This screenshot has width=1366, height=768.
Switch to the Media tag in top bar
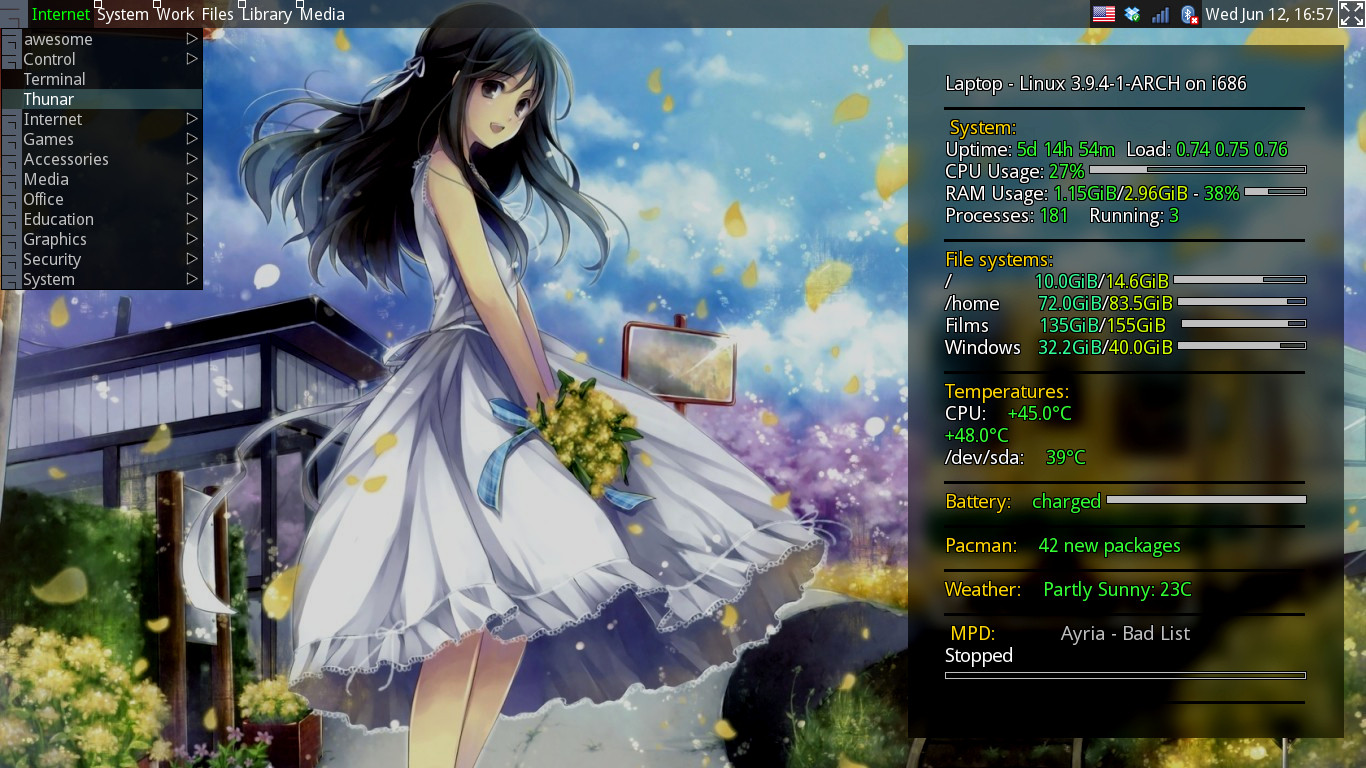click(x=322, y=14)
